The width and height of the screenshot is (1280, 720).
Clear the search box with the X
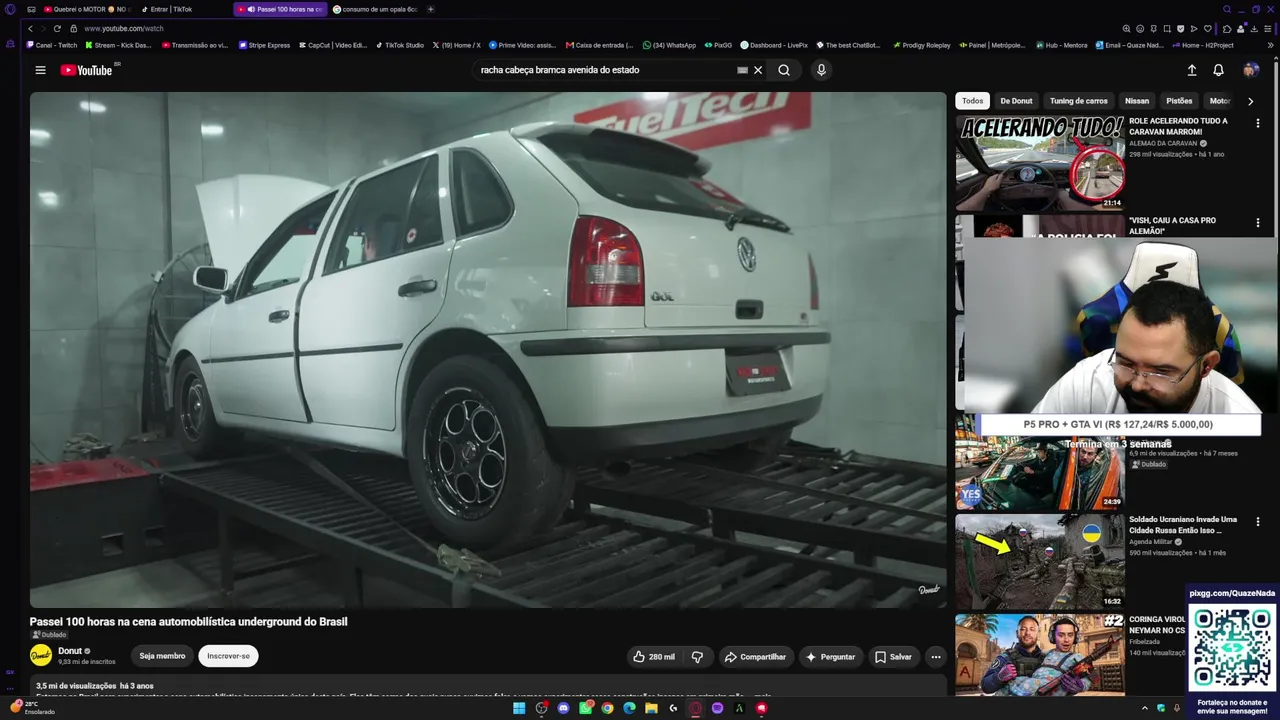point(758,70)
